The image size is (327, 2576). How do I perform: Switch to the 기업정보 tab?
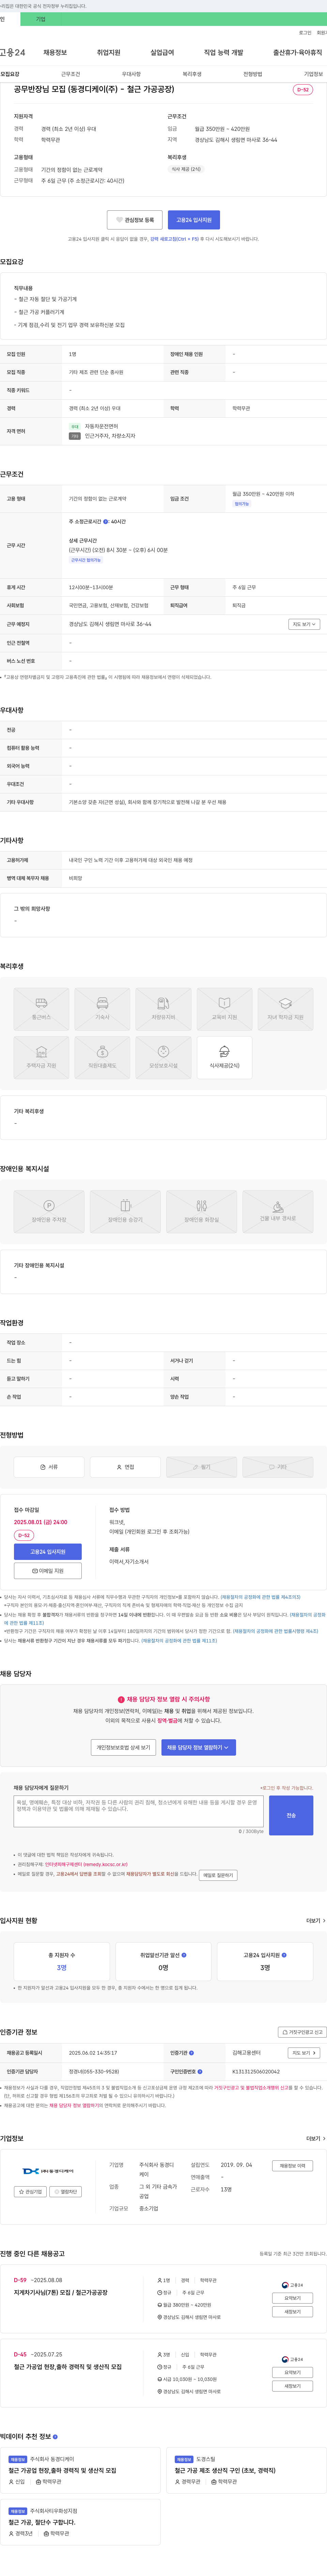click(x=313, y=74)
